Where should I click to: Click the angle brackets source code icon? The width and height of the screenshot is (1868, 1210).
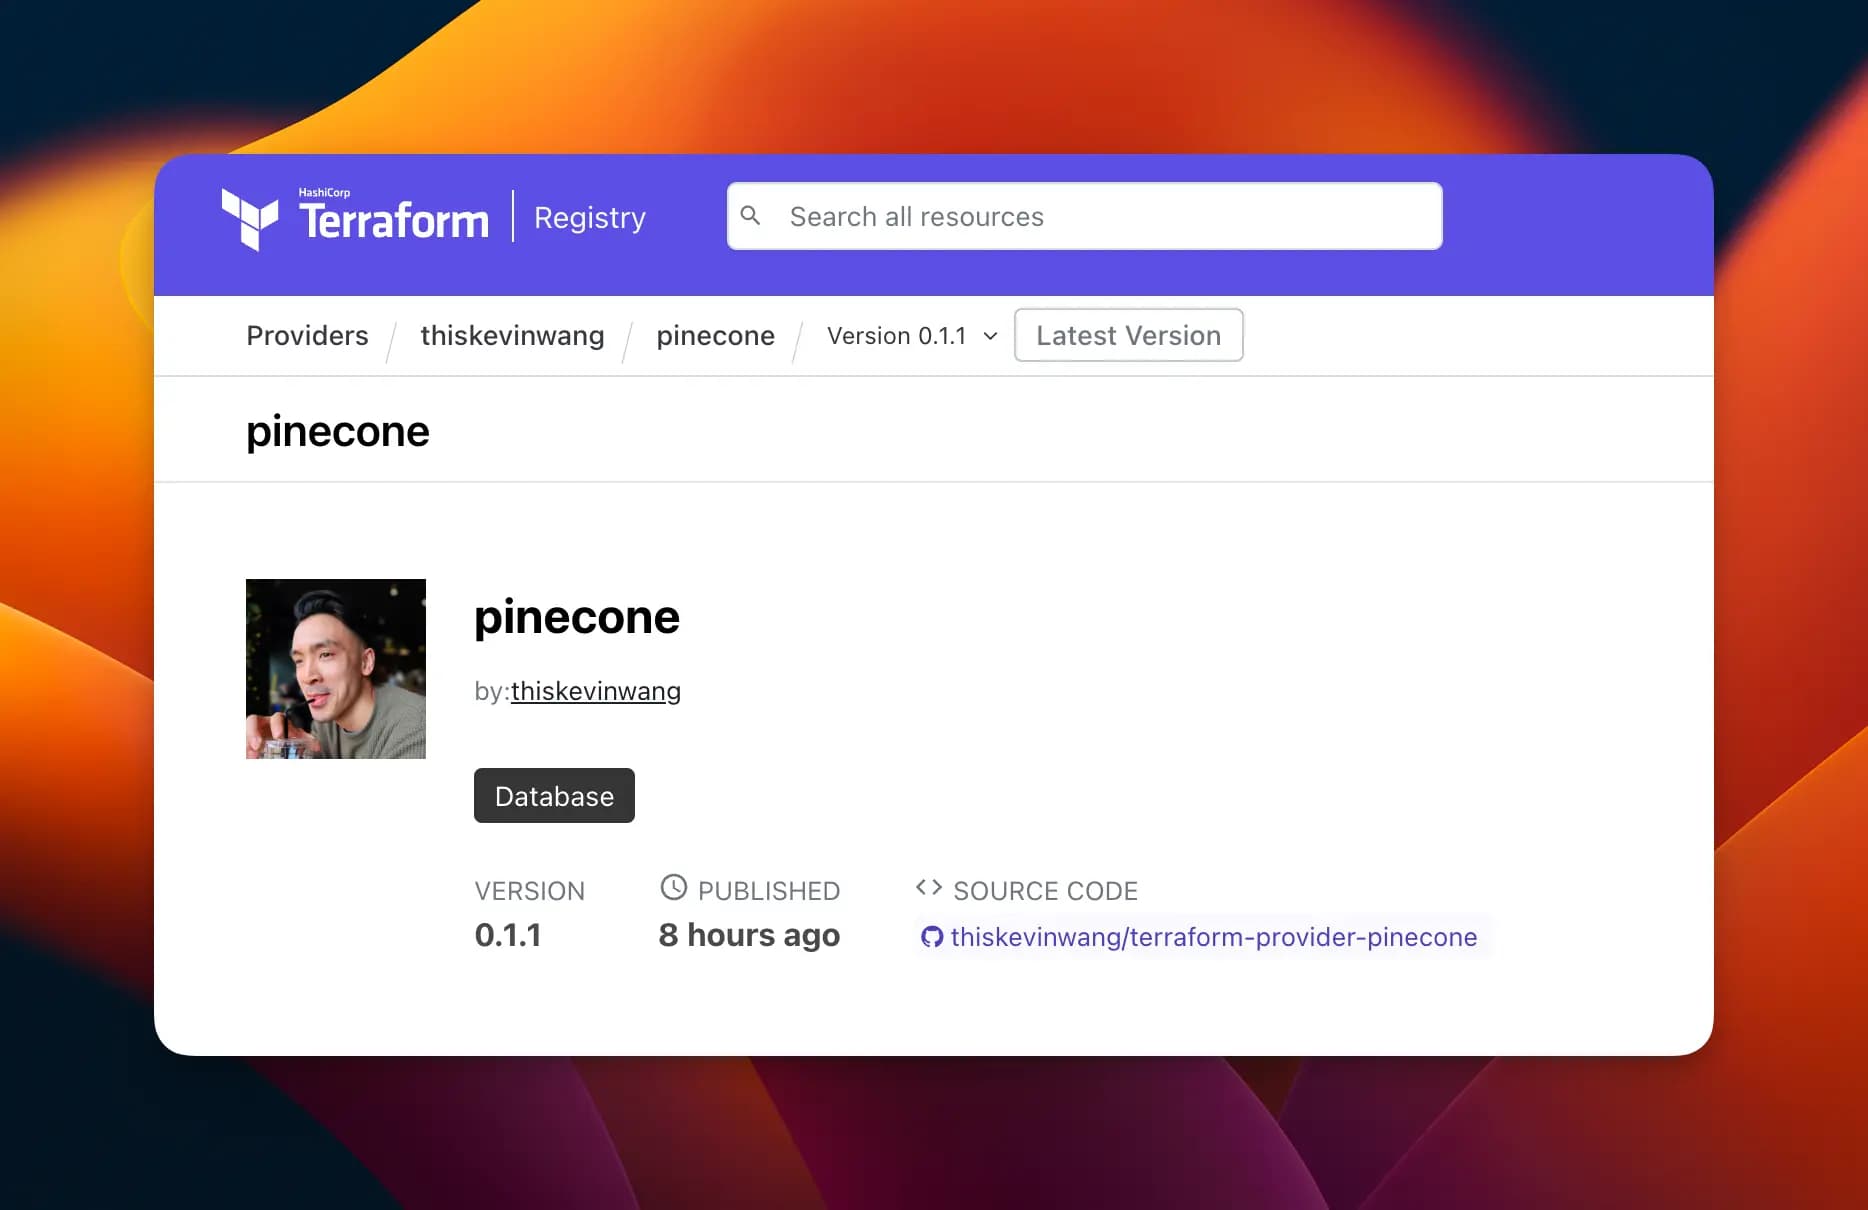[928, 887]
